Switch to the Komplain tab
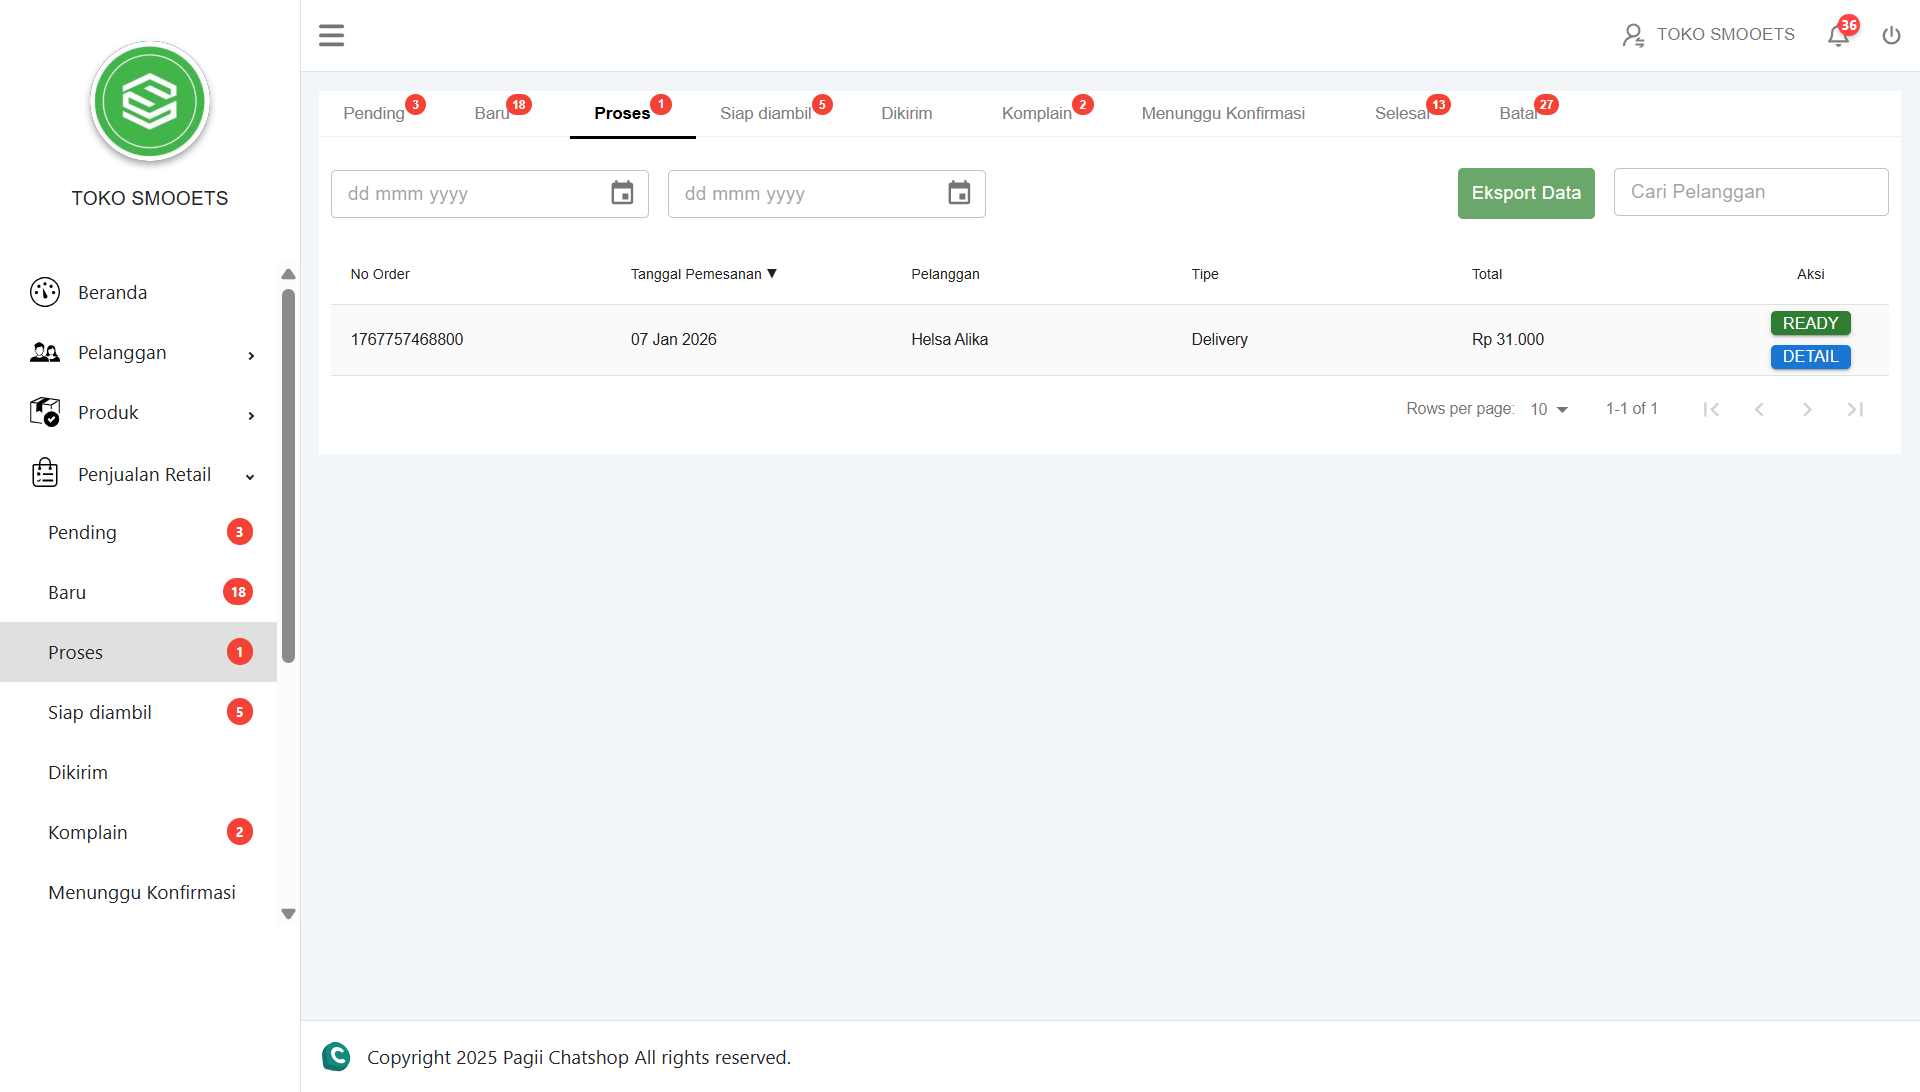Screen dimensions: 1920x1092 [1037, 114]
